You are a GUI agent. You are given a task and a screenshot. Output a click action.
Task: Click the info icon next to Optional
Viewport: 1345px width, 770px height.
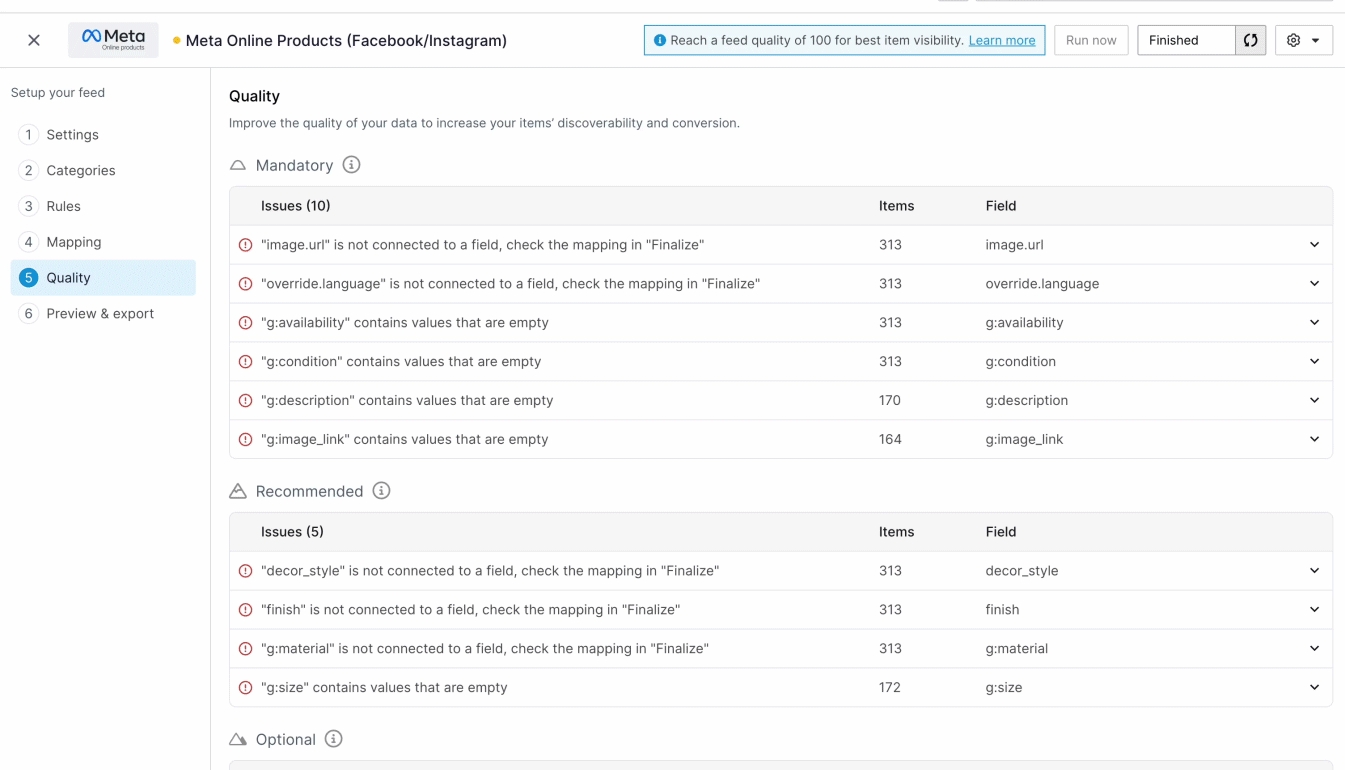333,739
